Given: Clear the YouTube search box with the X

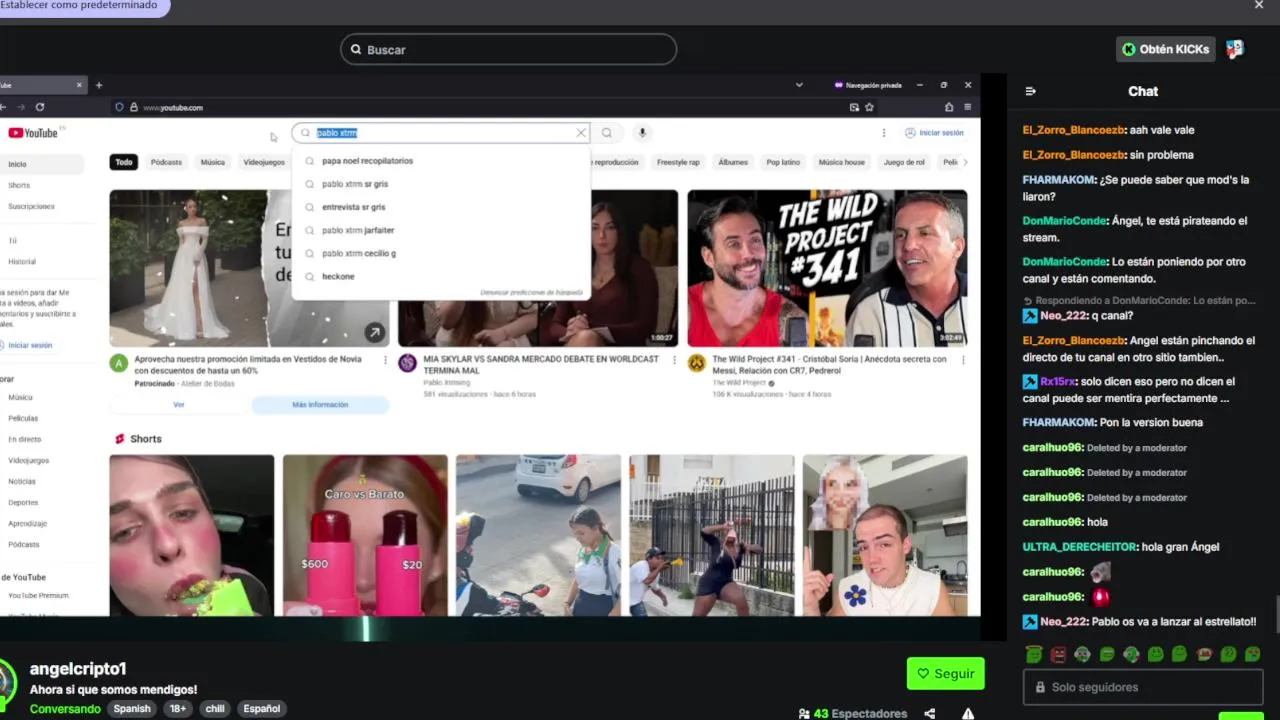Looking at the screenshot, I should pos(580,133).
